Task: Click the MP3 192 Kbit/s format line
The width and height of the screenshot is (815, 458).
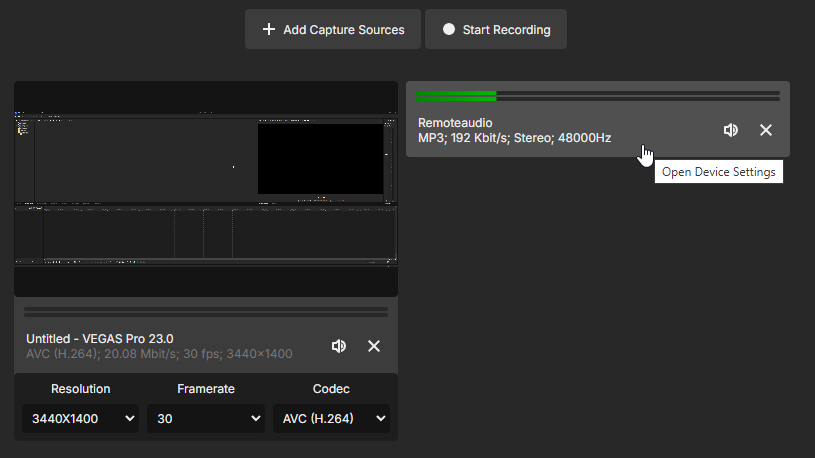Action: (x=514, y=138)
